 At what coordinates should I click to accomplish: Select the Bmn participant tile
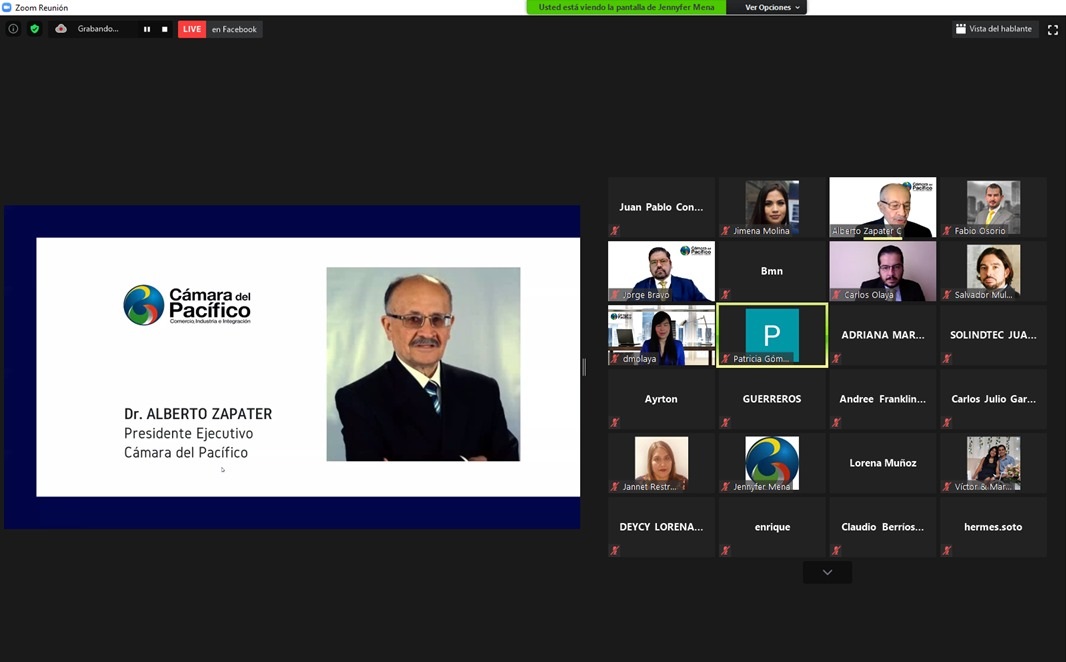(x=772, y=271)
